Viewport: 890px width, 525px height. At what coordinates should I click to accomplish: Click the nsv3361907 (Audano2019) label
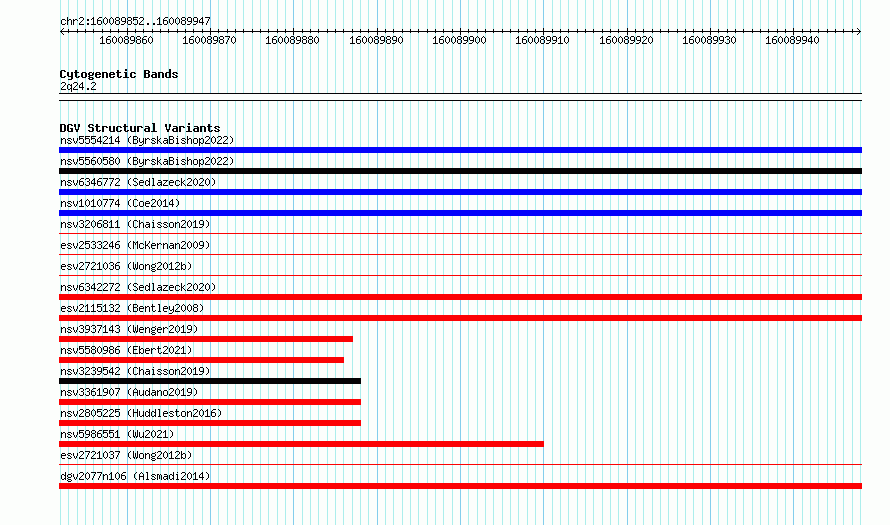pos(129,392)
